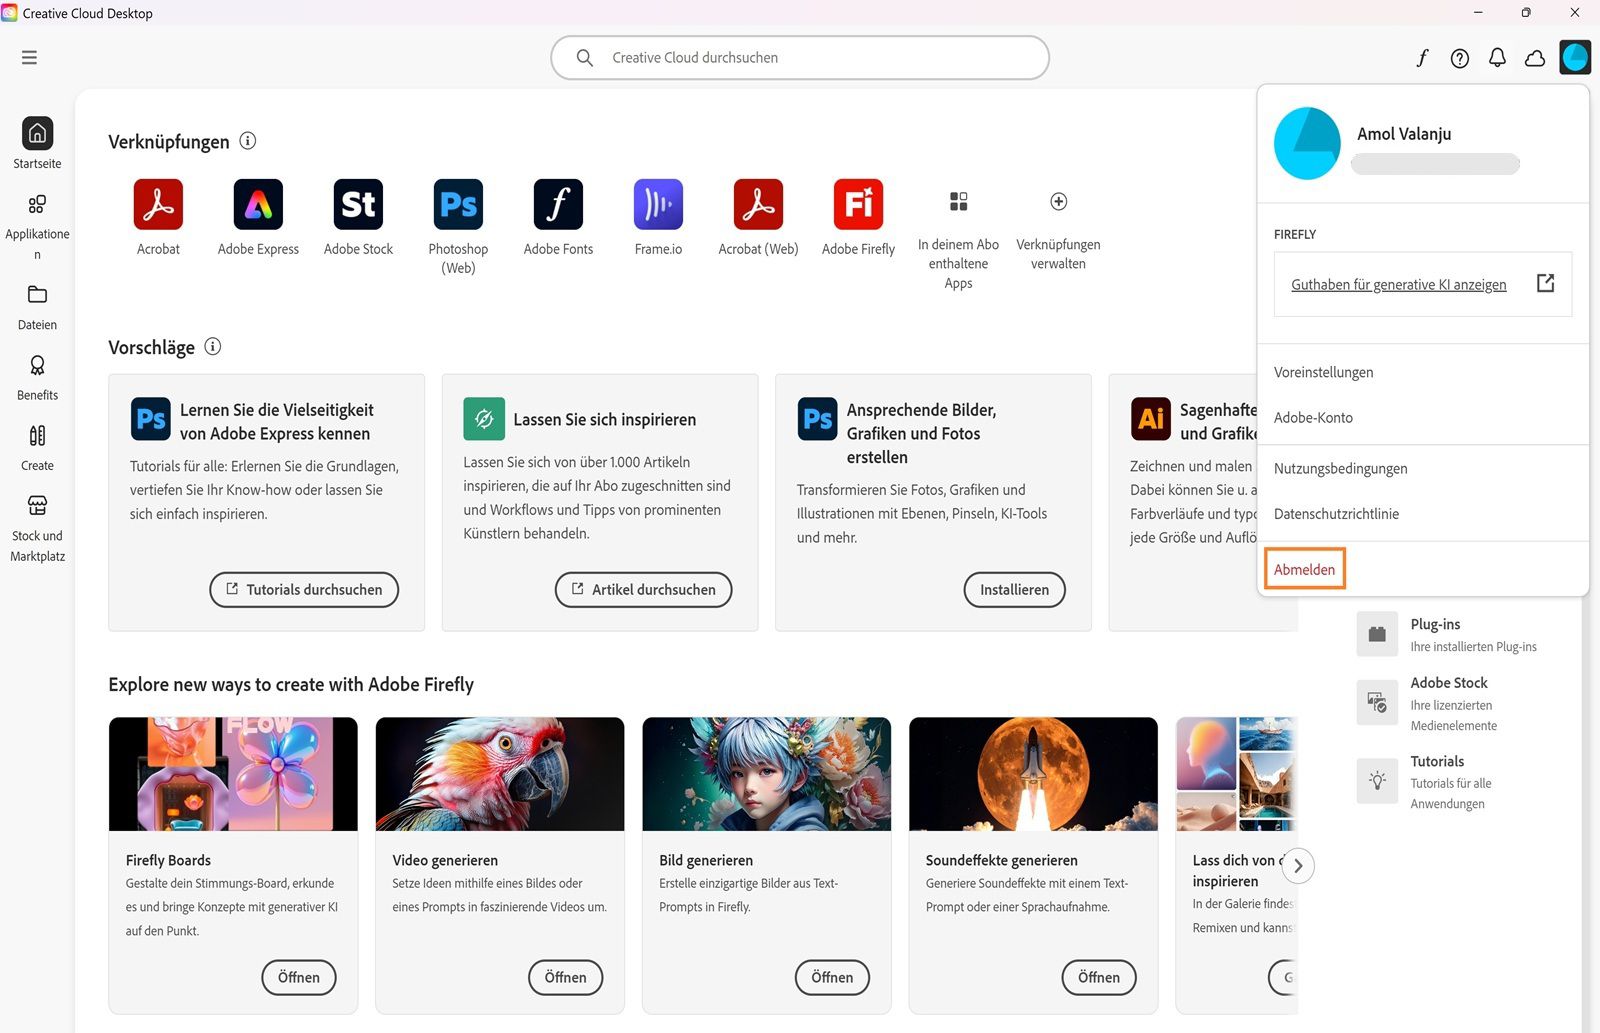
Task: Choose Abmelden to sign out
Action: point(1304,569)
